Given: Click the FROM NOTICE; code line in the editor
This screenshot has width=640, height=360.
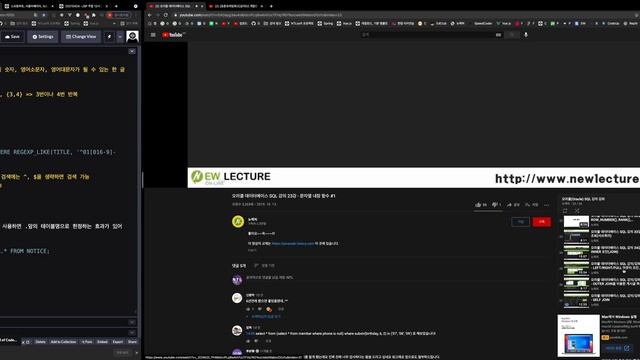Looking at the screenshot, I should point(25,251).
